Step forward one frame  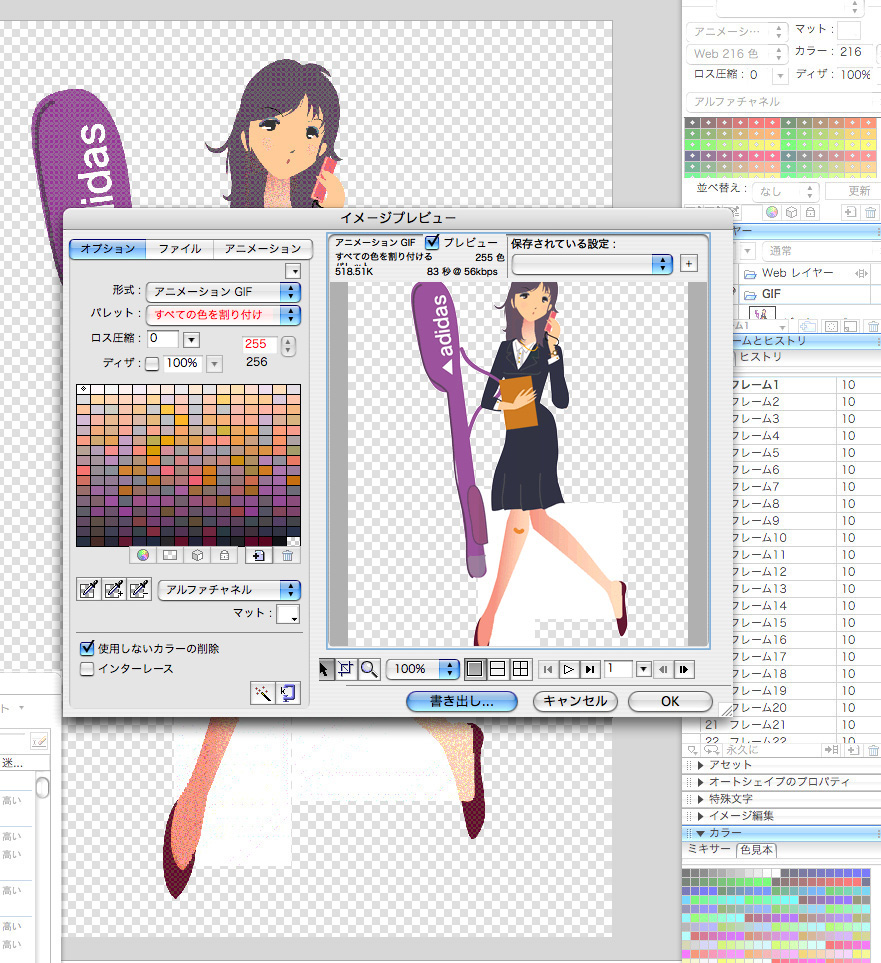point(684,669)
